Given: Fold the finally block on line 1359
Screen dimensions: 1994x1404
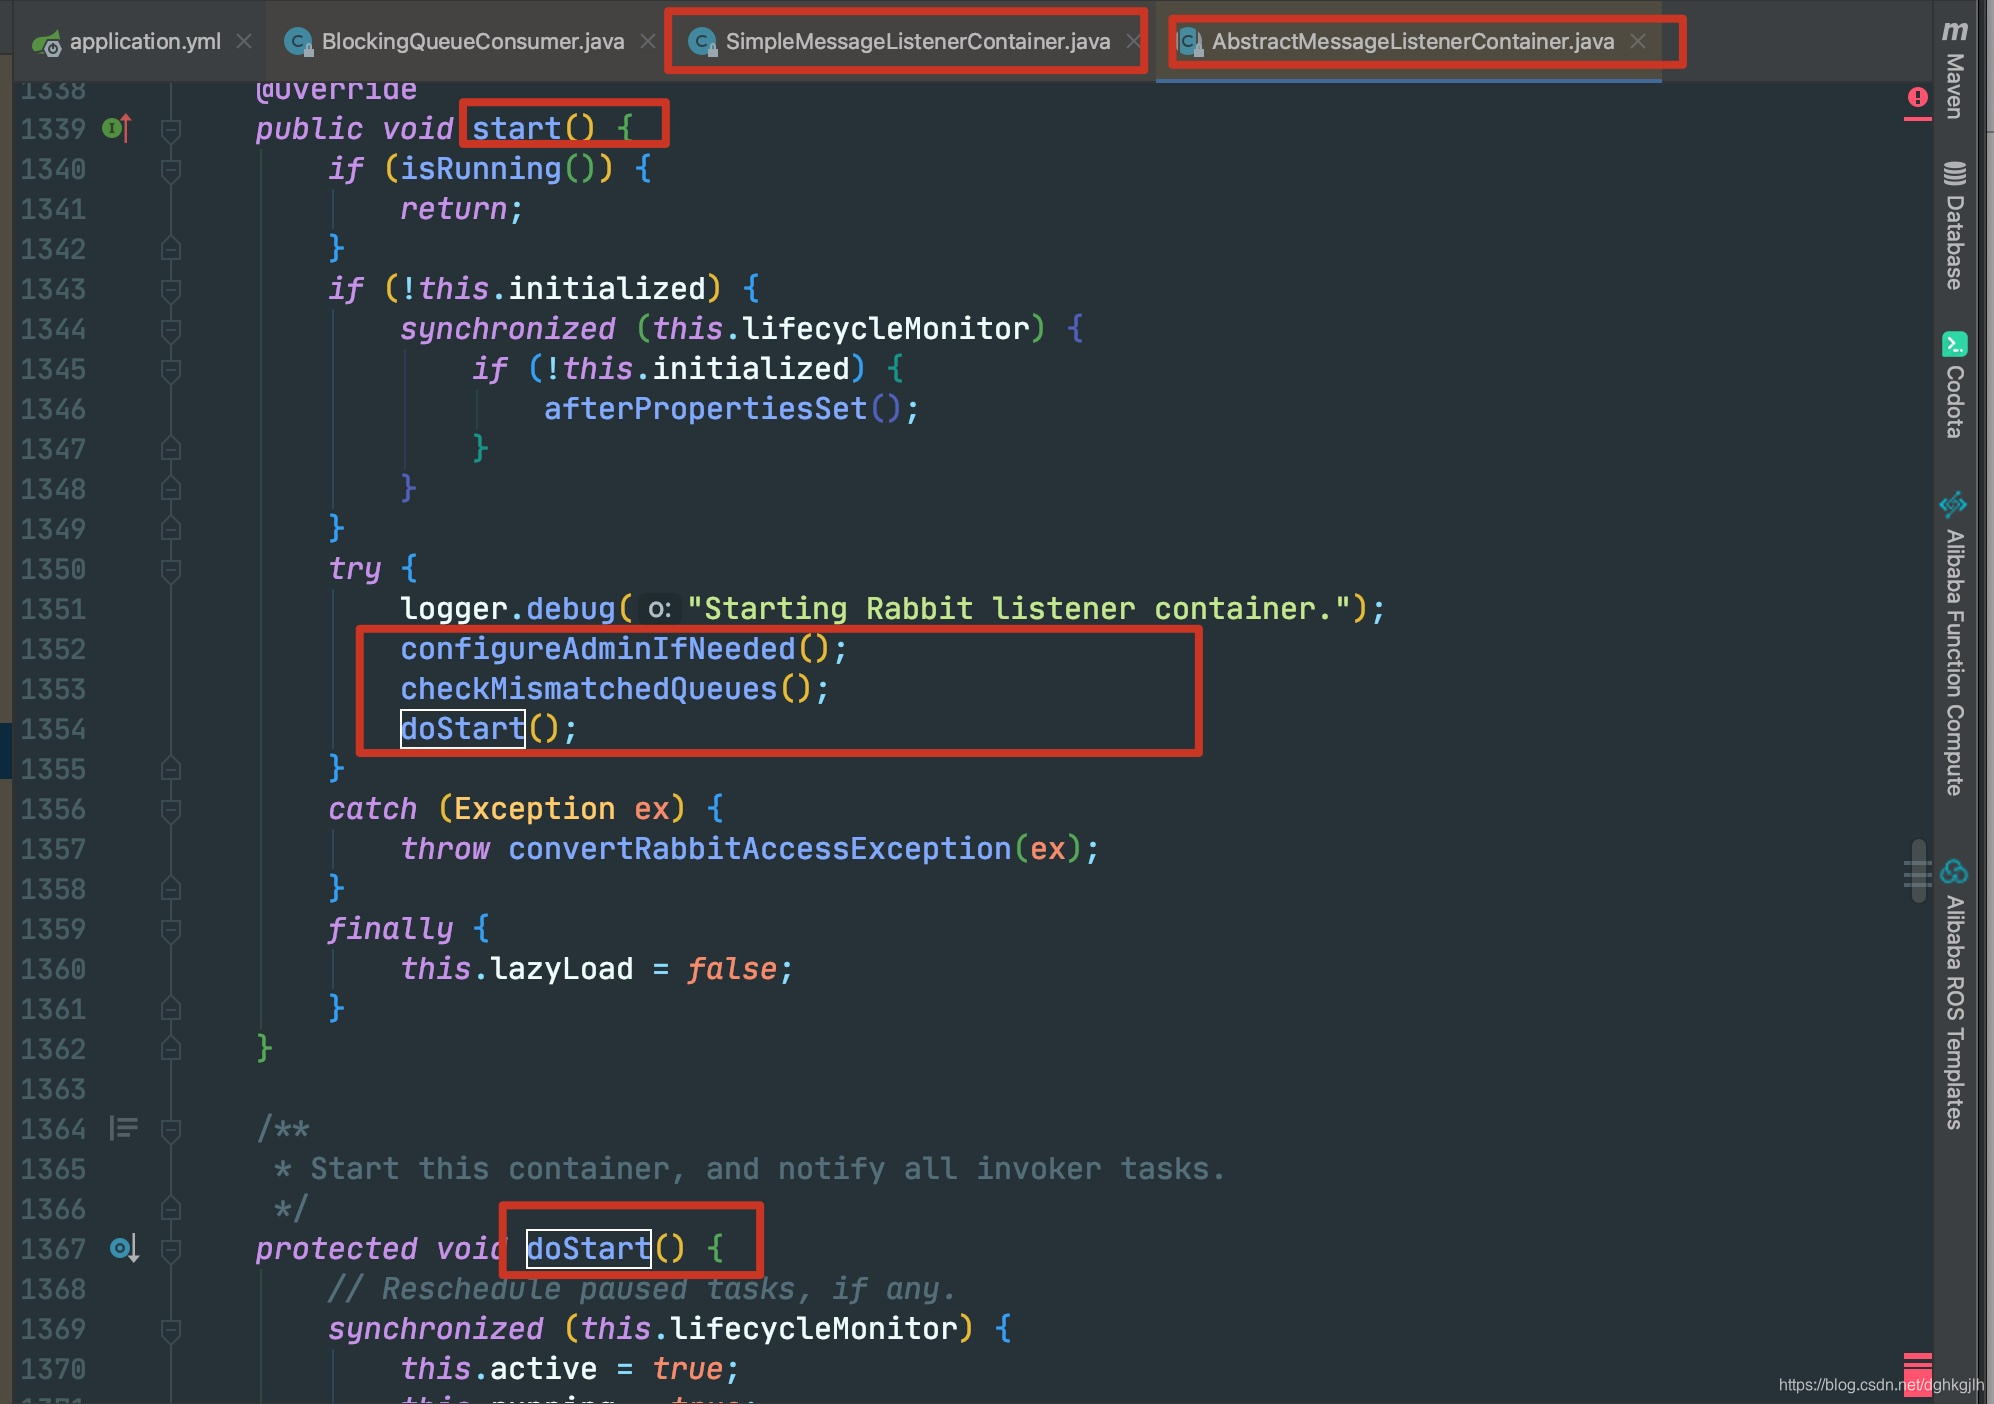Looking at the screenshot, I should click(x=171, y=929).
